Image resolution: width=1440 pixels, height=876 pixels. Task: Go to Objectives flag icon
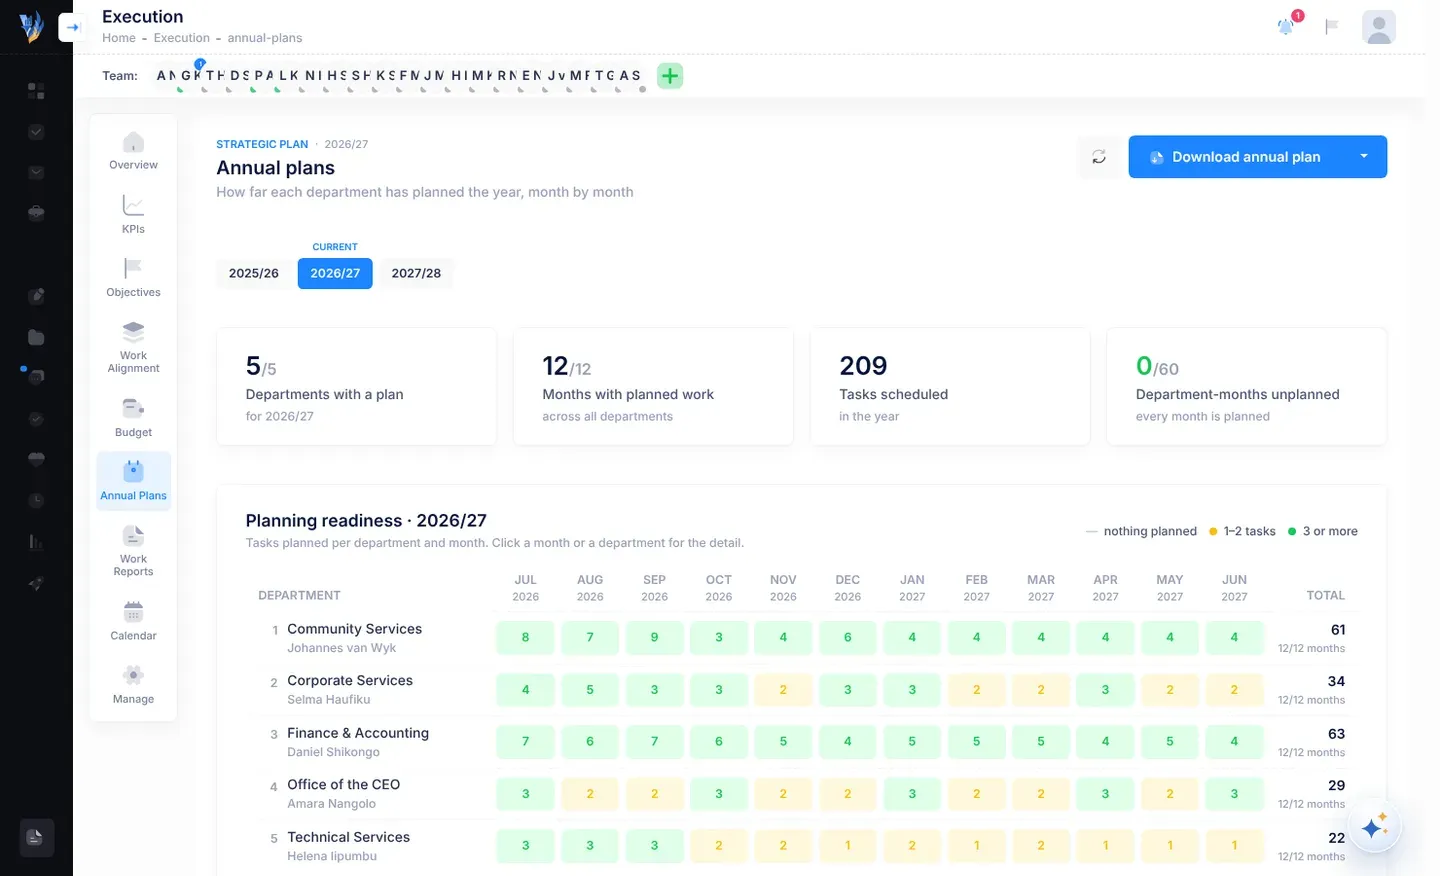(x=133, y=268)
